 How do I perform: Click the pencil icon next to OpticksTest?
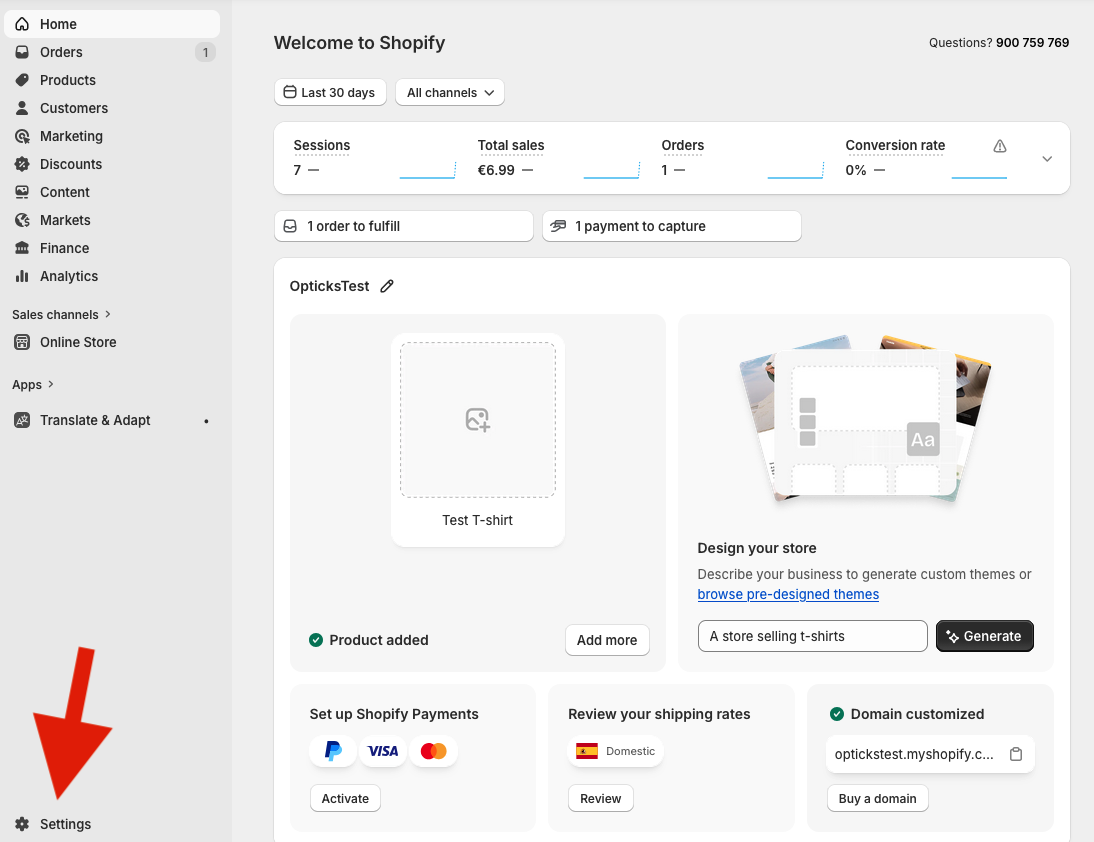pyautogui.click(x=387, y=286)
